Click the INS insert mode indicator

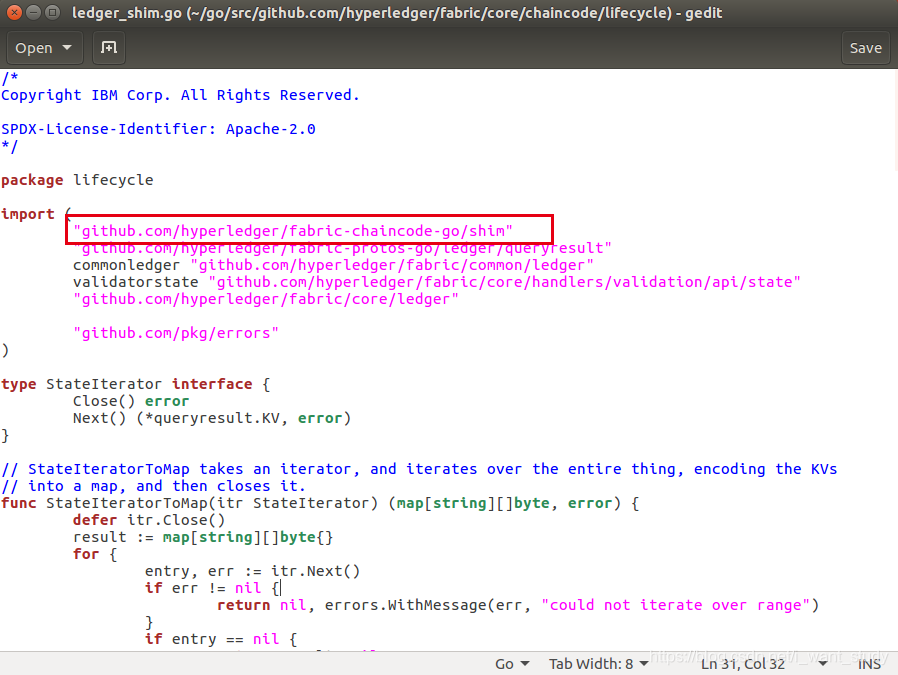[869, 664]
